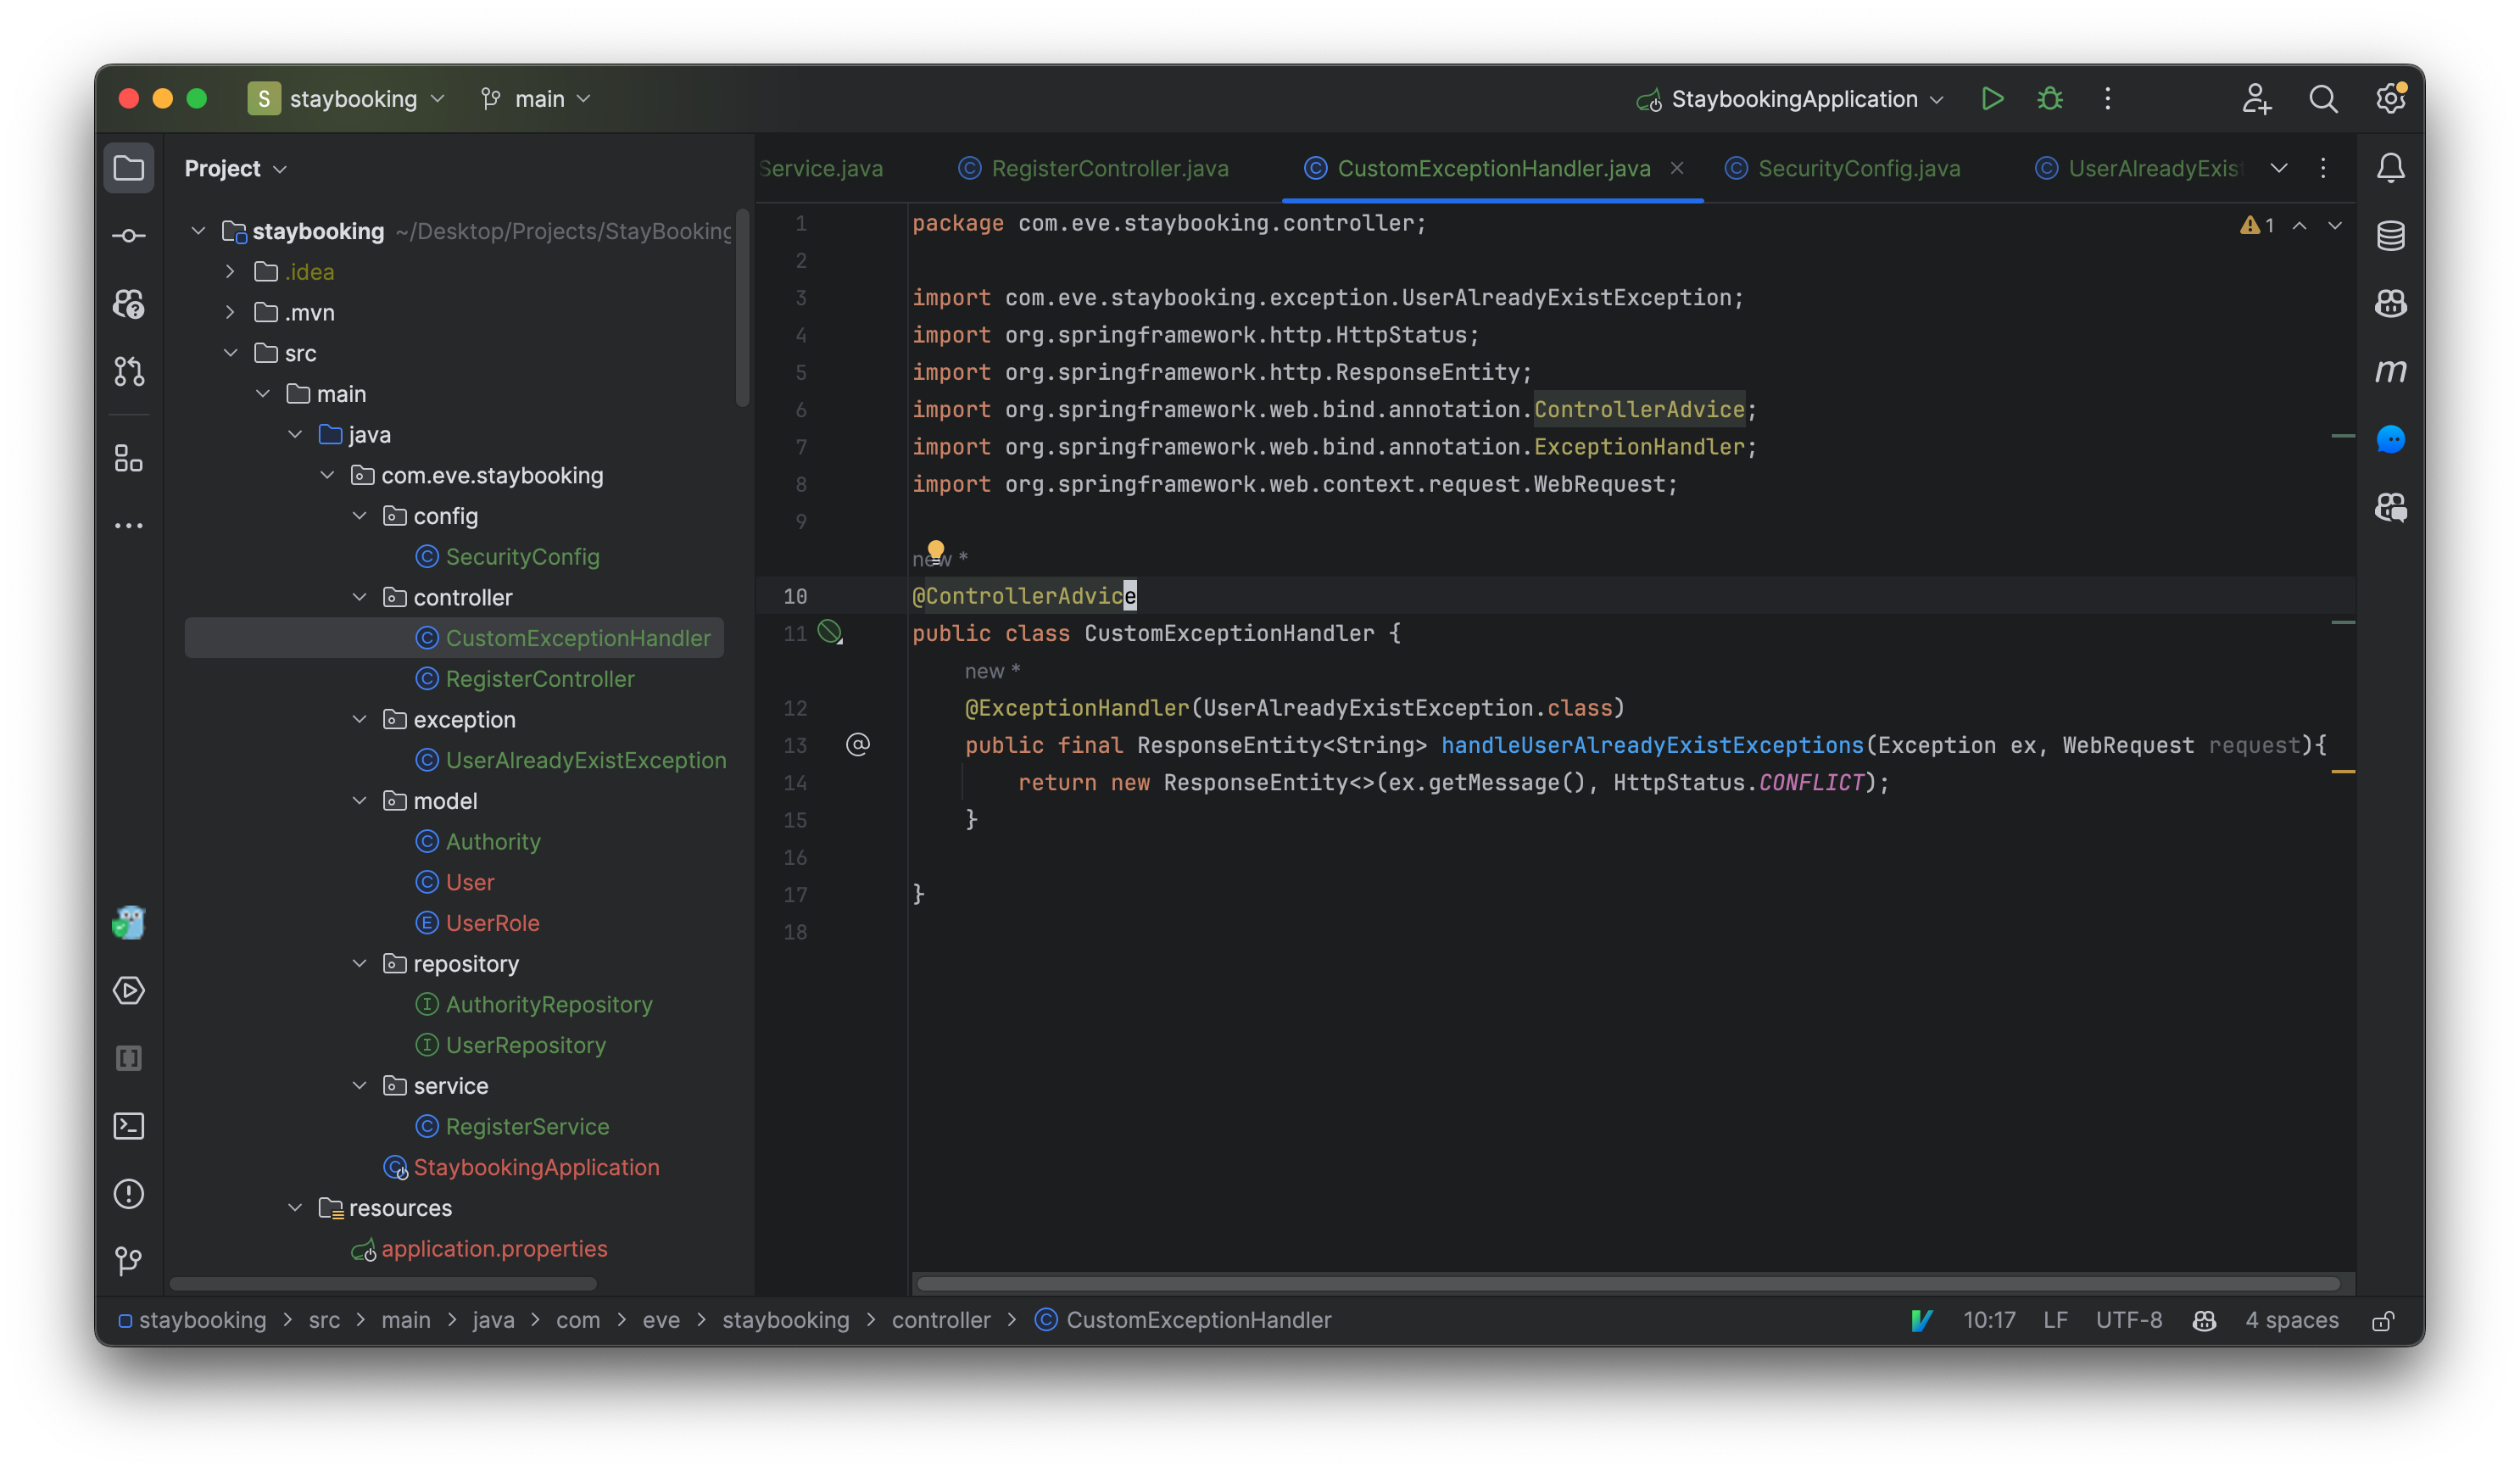Screen dimensions: 2520x1472
Task: Collapse the controller package in Project tree
Action: (x=359, y=597)
